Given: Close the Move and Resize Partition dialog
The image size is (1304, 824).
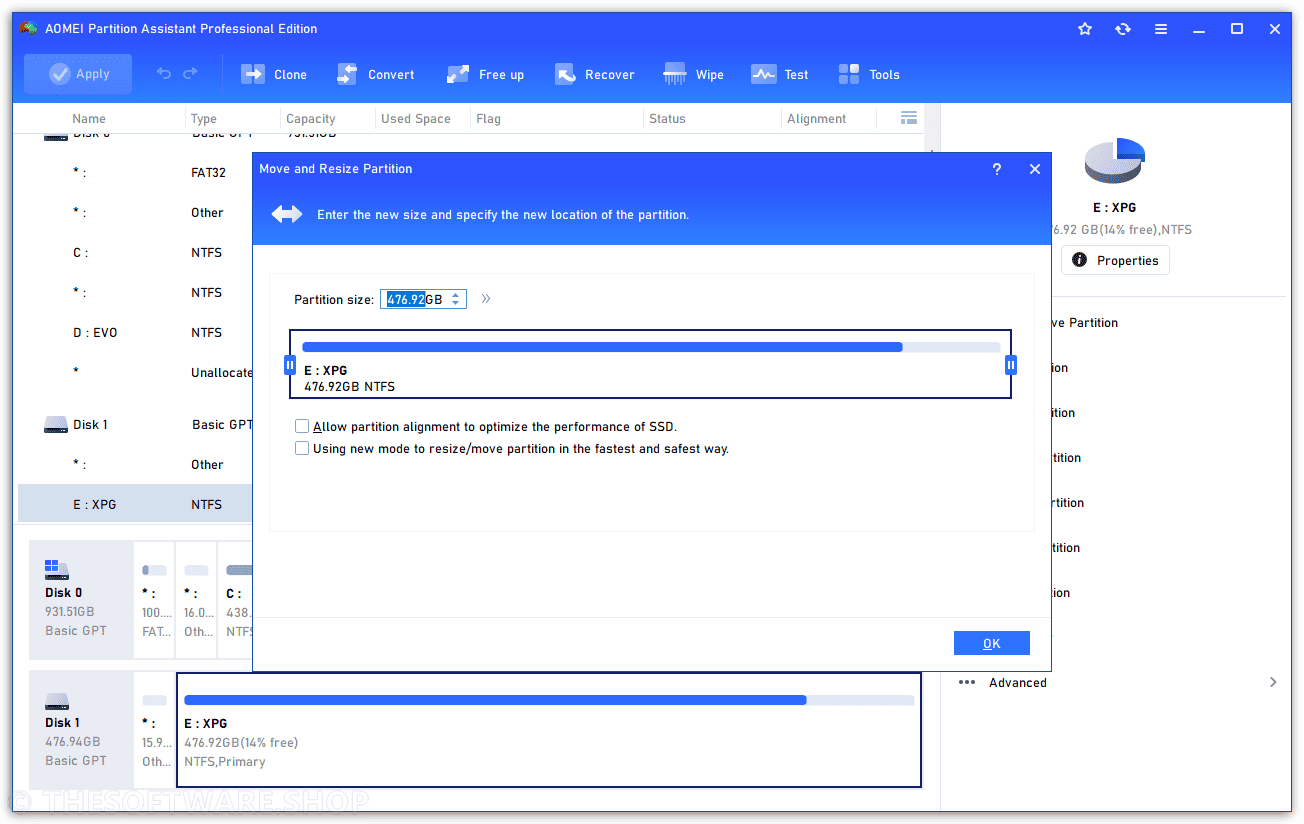Looking at the screenshot, I should pos(1035,169).
